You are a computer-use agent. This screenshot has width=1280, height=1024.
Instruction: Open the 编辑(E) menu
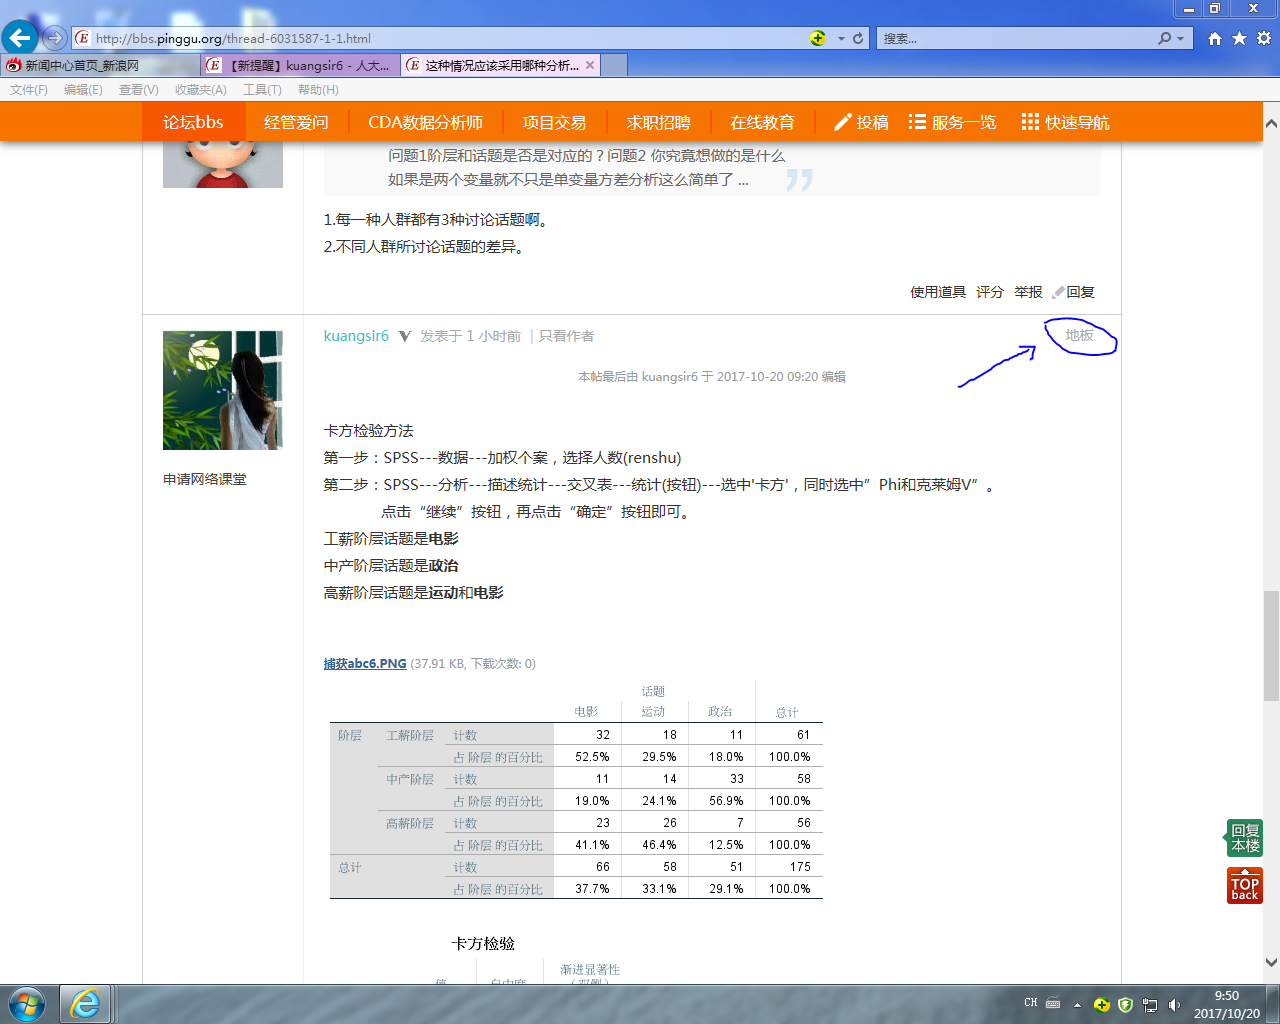[x=83, y=89]
